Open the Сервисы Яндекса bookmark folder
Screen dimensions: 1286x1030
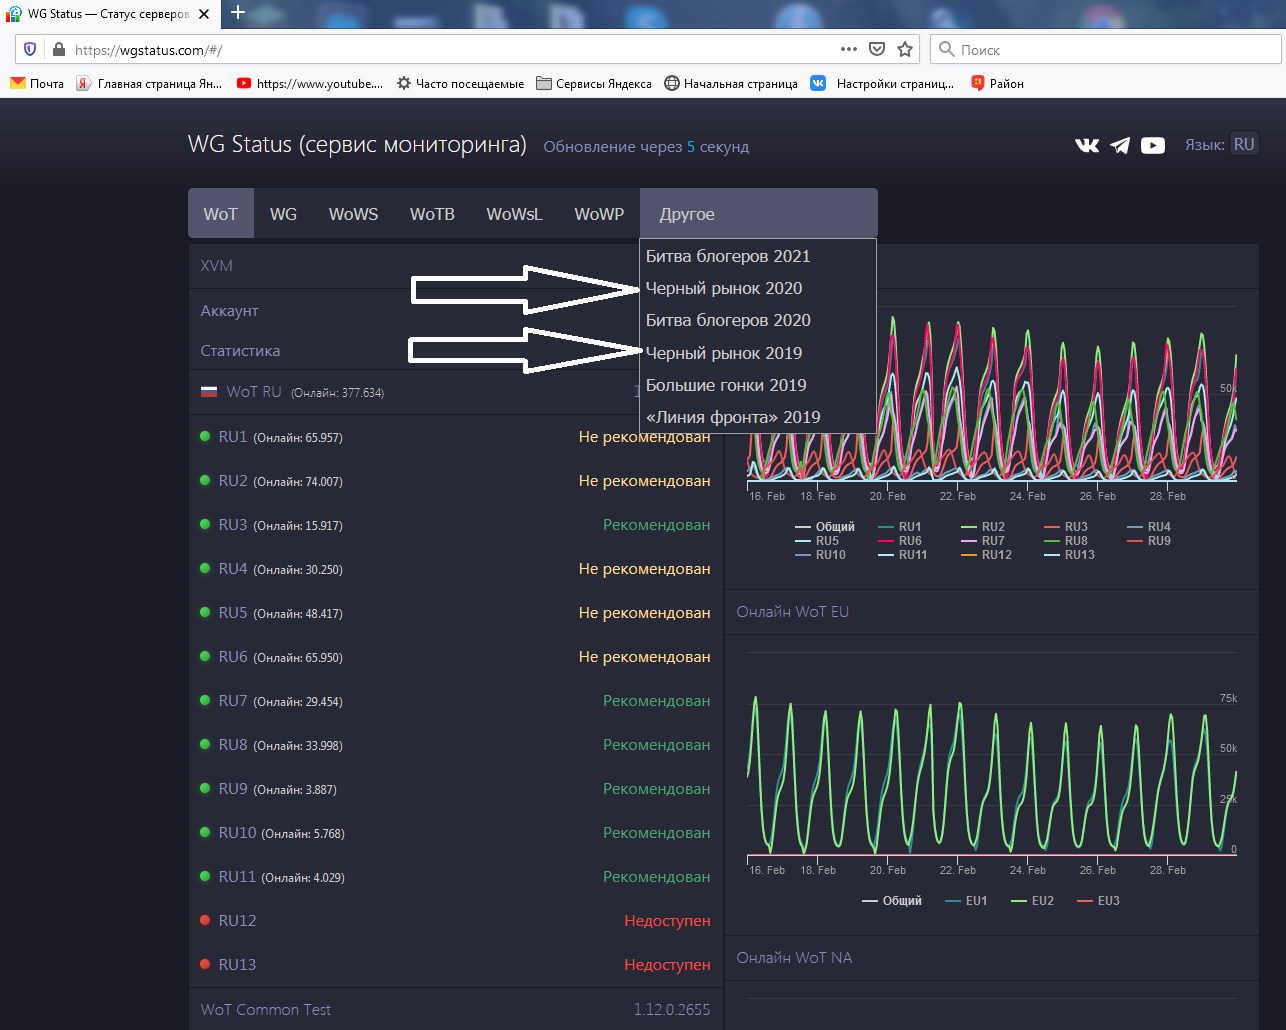tap(594, 83)
